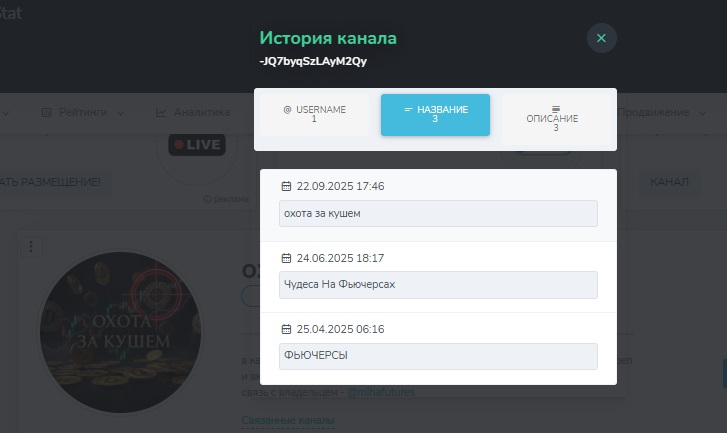Select the НАЗВАНИЕ history tab

pyautogui.click(x=435, y=115)
